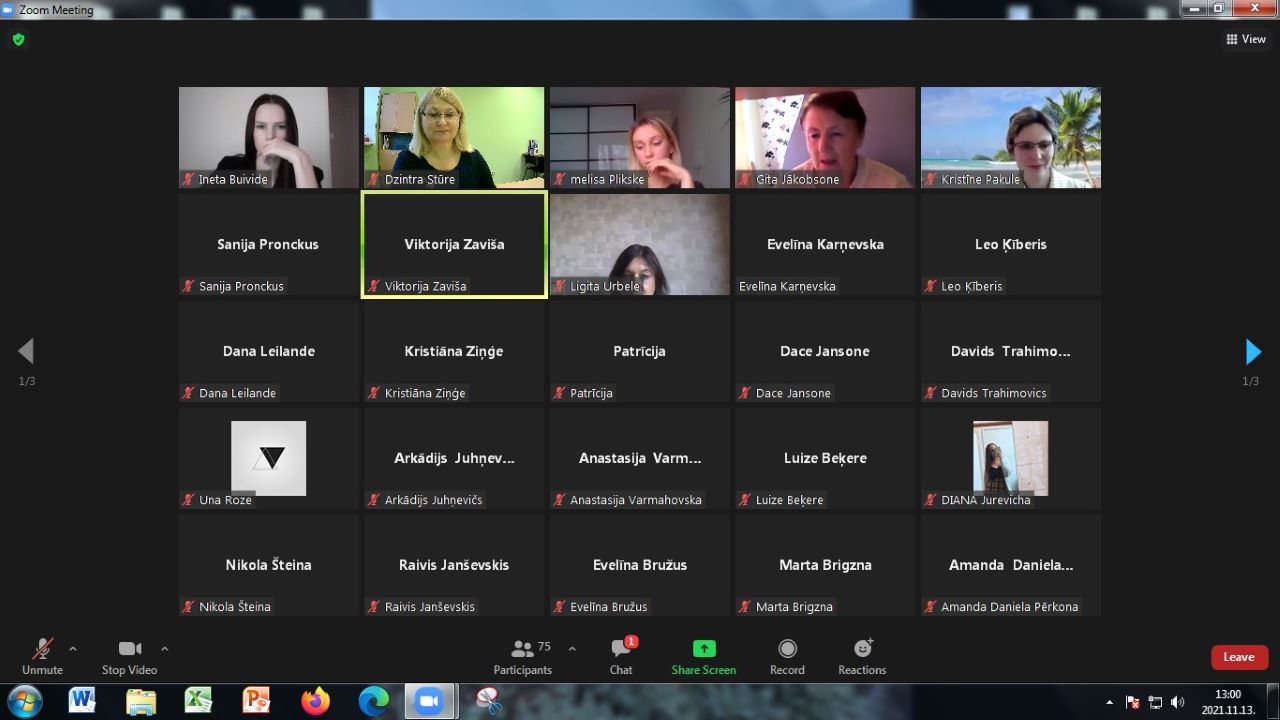Open Microsoft Word from the taskbar

click(x=82, y=701)
